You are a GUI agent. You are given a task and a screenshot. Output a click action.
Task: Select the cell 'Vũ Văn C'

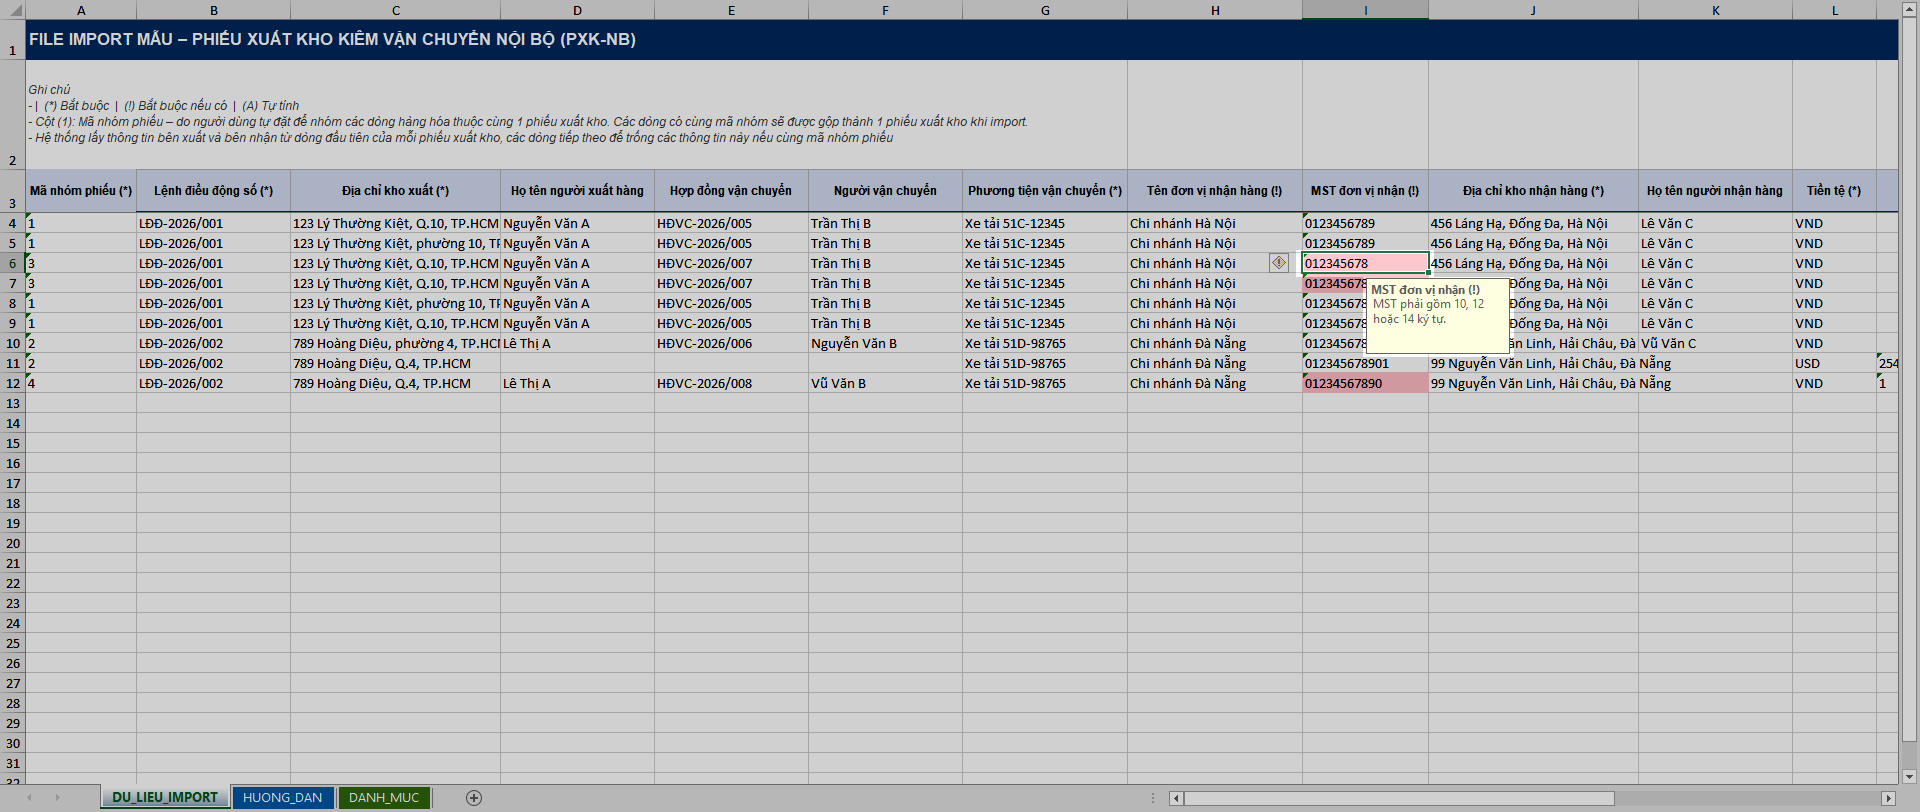(1715, 343)
